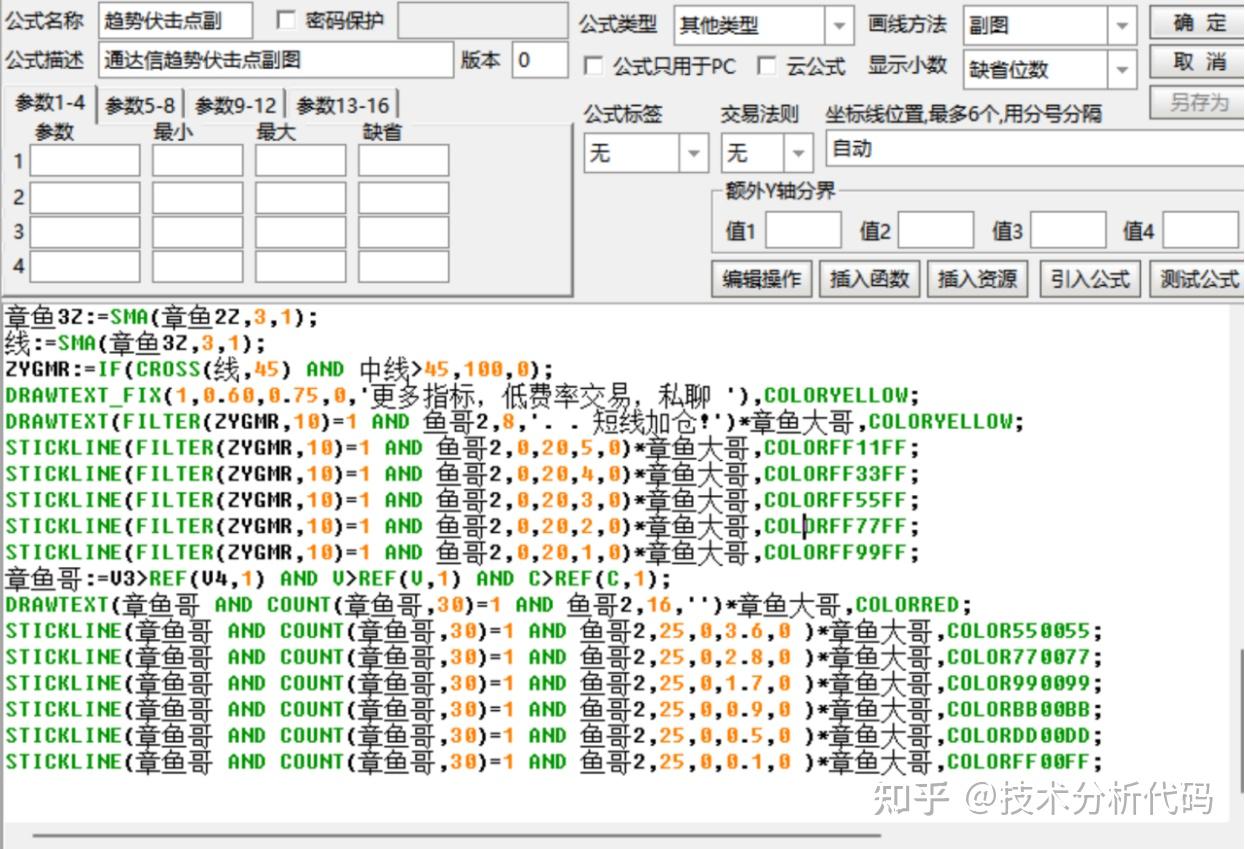
Task: Click the 另存为 button
Action: click(1197, 101)
